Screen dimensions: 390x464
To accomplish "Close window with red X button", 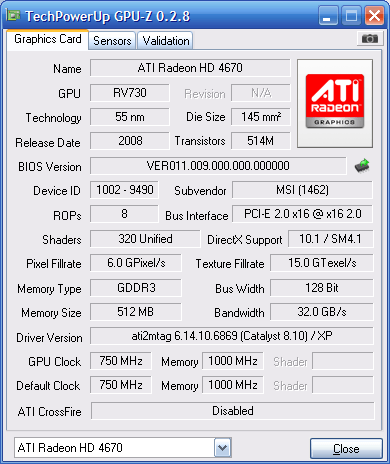I will click(x=374, y=15).
